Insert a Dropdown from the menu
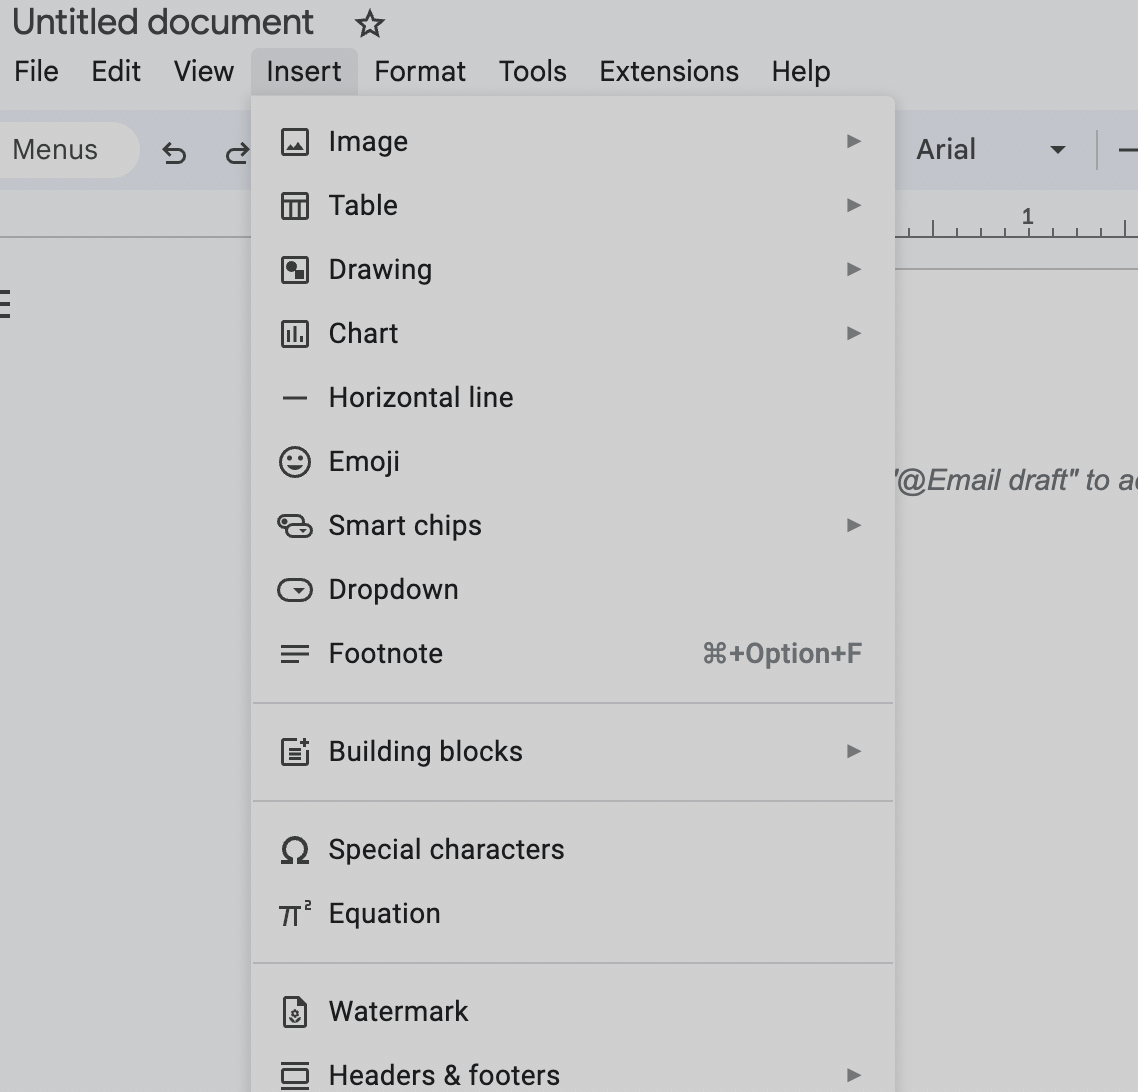 (x=392, y=589)
